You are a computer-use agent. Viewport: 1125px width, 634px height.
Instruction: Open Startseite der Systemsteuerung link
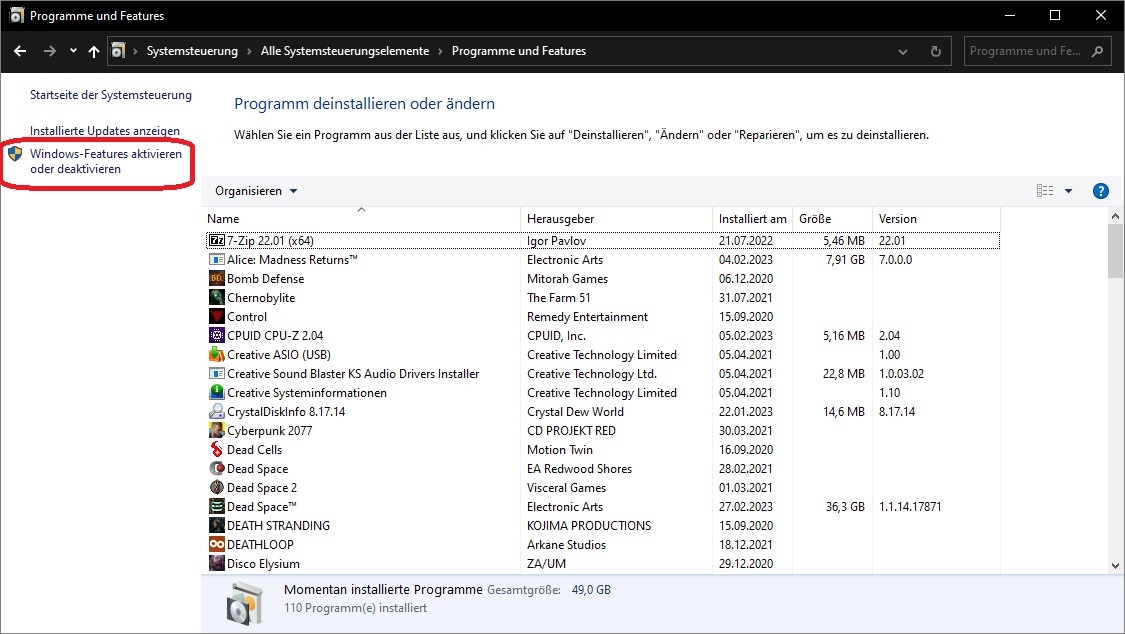tap(111, 95)
